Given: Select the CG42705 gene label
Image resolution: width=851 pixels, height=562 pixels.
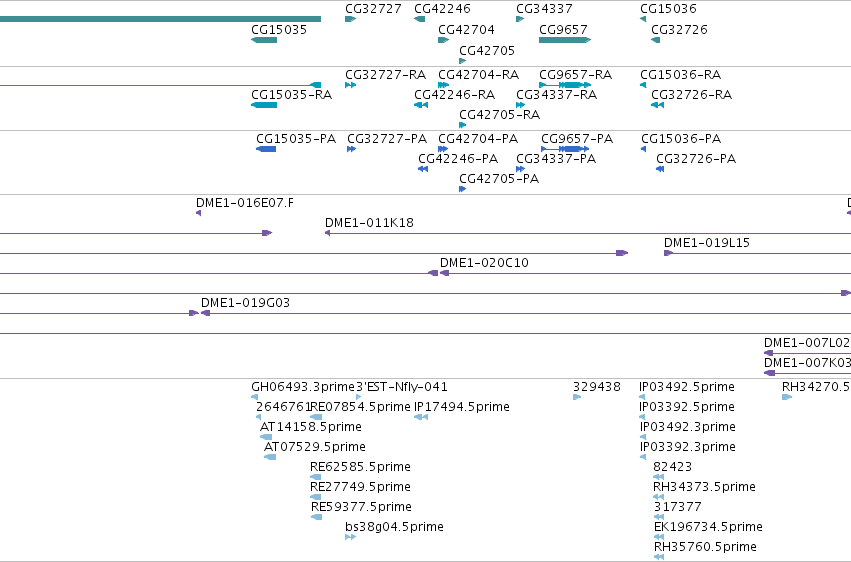Looking at the screenshot, I should (487, 51).
